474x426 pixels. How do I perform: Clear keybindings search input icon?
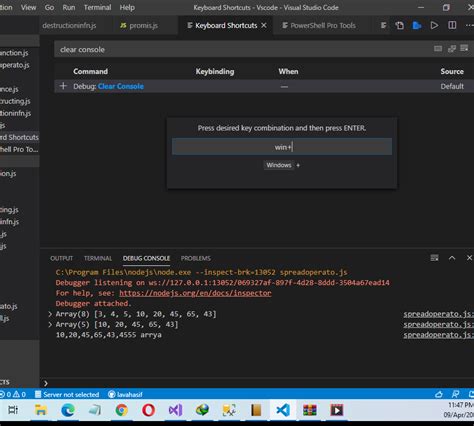[x=464, y=49]
